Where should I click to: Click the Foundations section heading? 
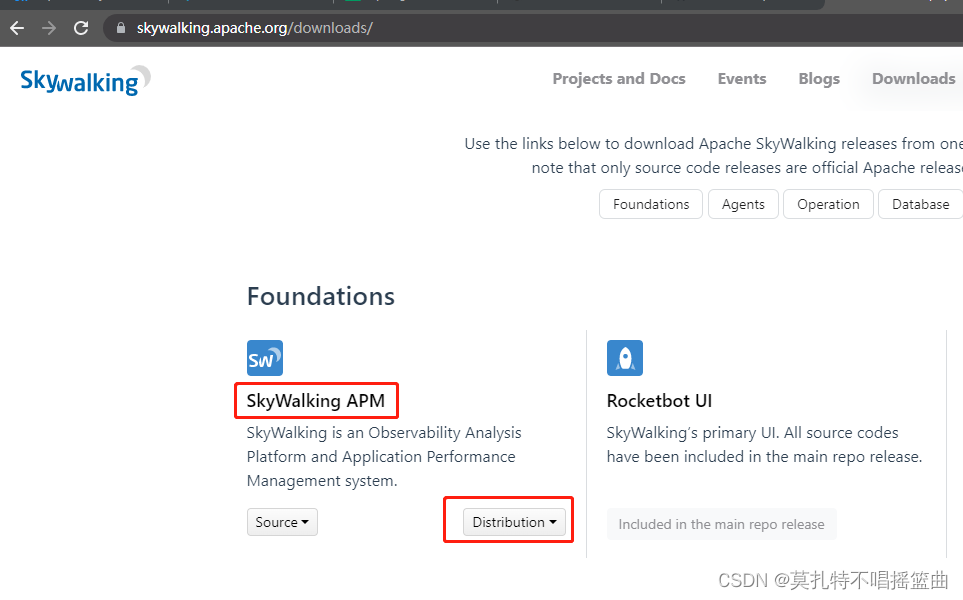click(321, 296)
